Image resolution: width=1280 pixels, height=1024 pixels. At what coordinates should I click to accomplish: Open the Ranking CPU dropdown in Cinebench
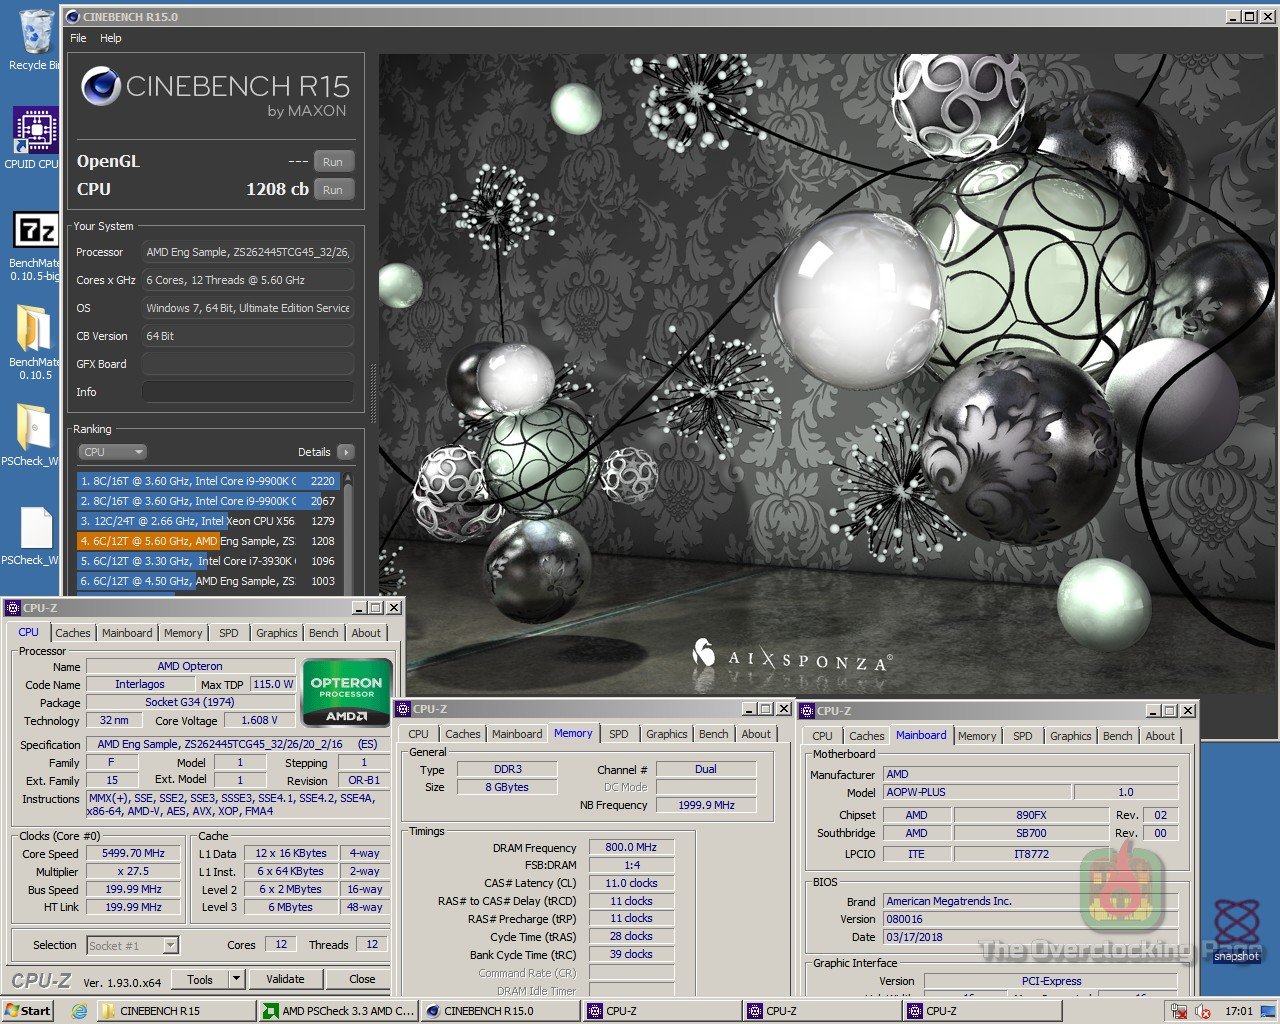(113, 452)
